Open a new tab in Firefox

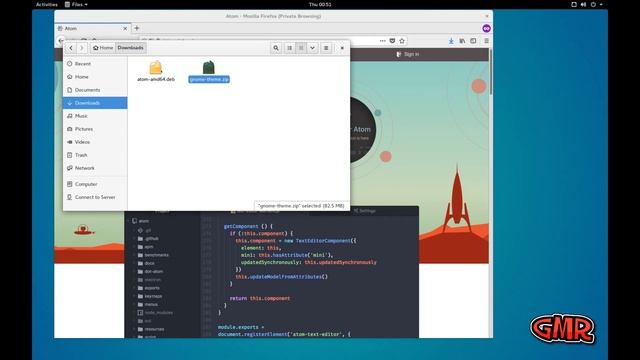pyautogui.click(x=137, y=28)
